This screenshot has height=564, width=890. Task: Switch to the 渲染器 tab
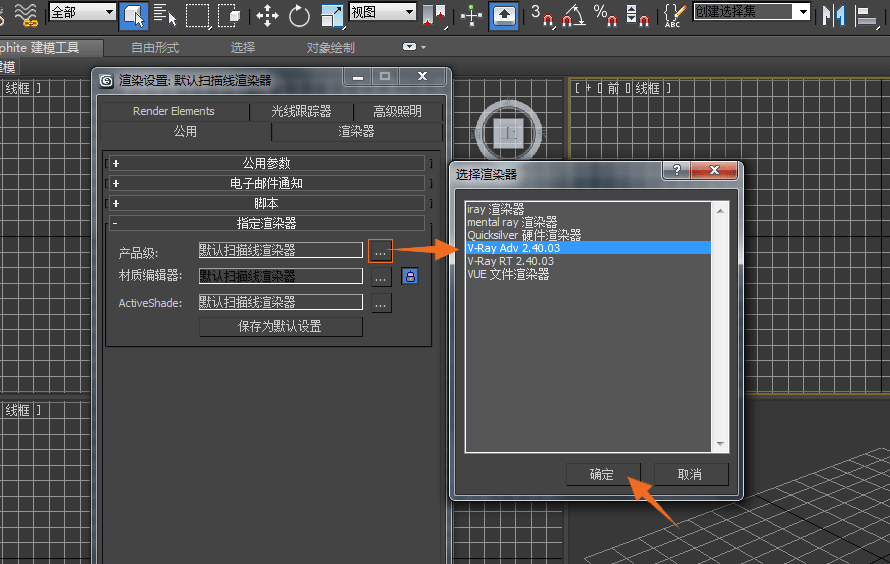356,131
